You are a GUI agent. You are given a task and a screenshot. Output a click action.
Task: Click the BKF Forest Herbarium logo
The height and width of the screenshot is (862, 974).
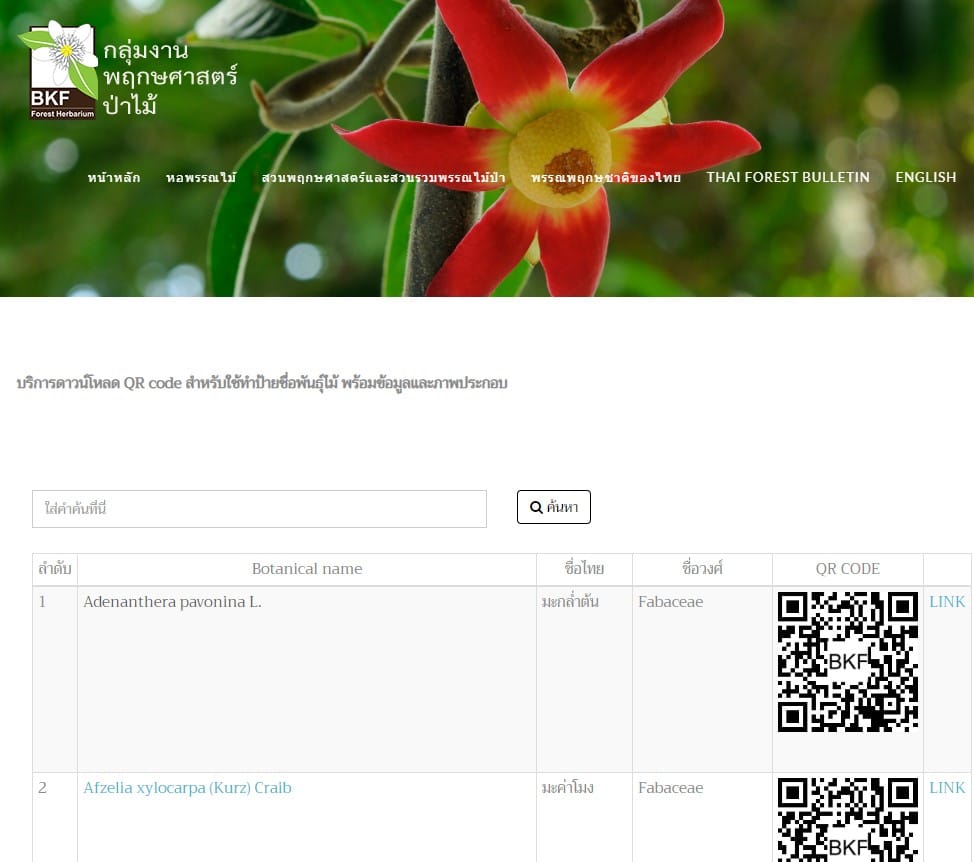coord(58,70)
